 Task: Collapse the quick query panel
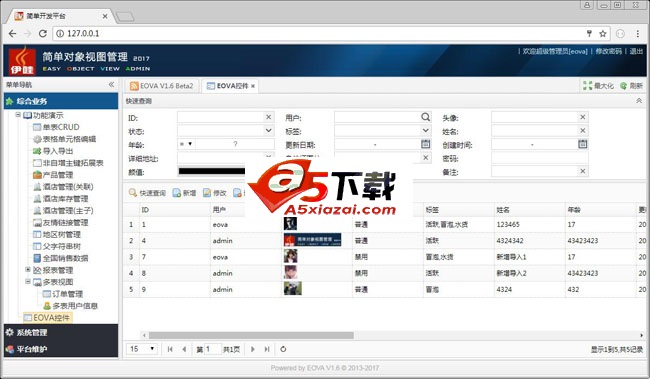(639, 101)
